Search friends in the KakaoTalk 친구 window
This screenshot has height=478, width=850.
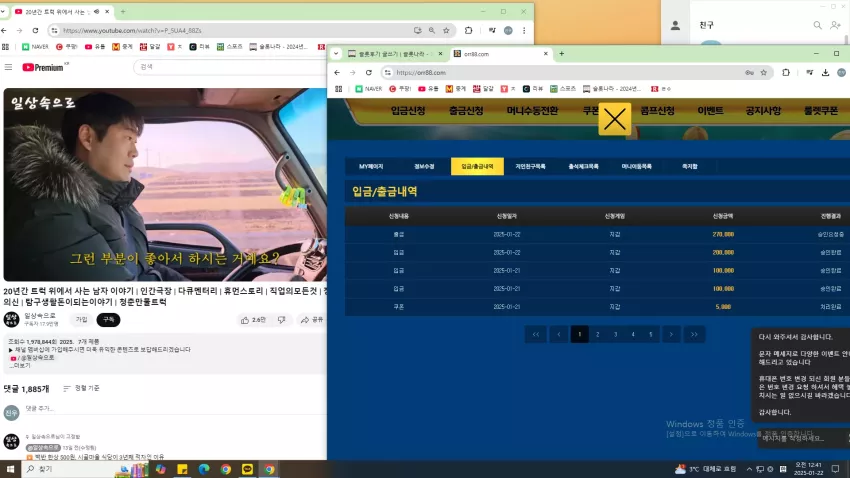pos(817,25)
